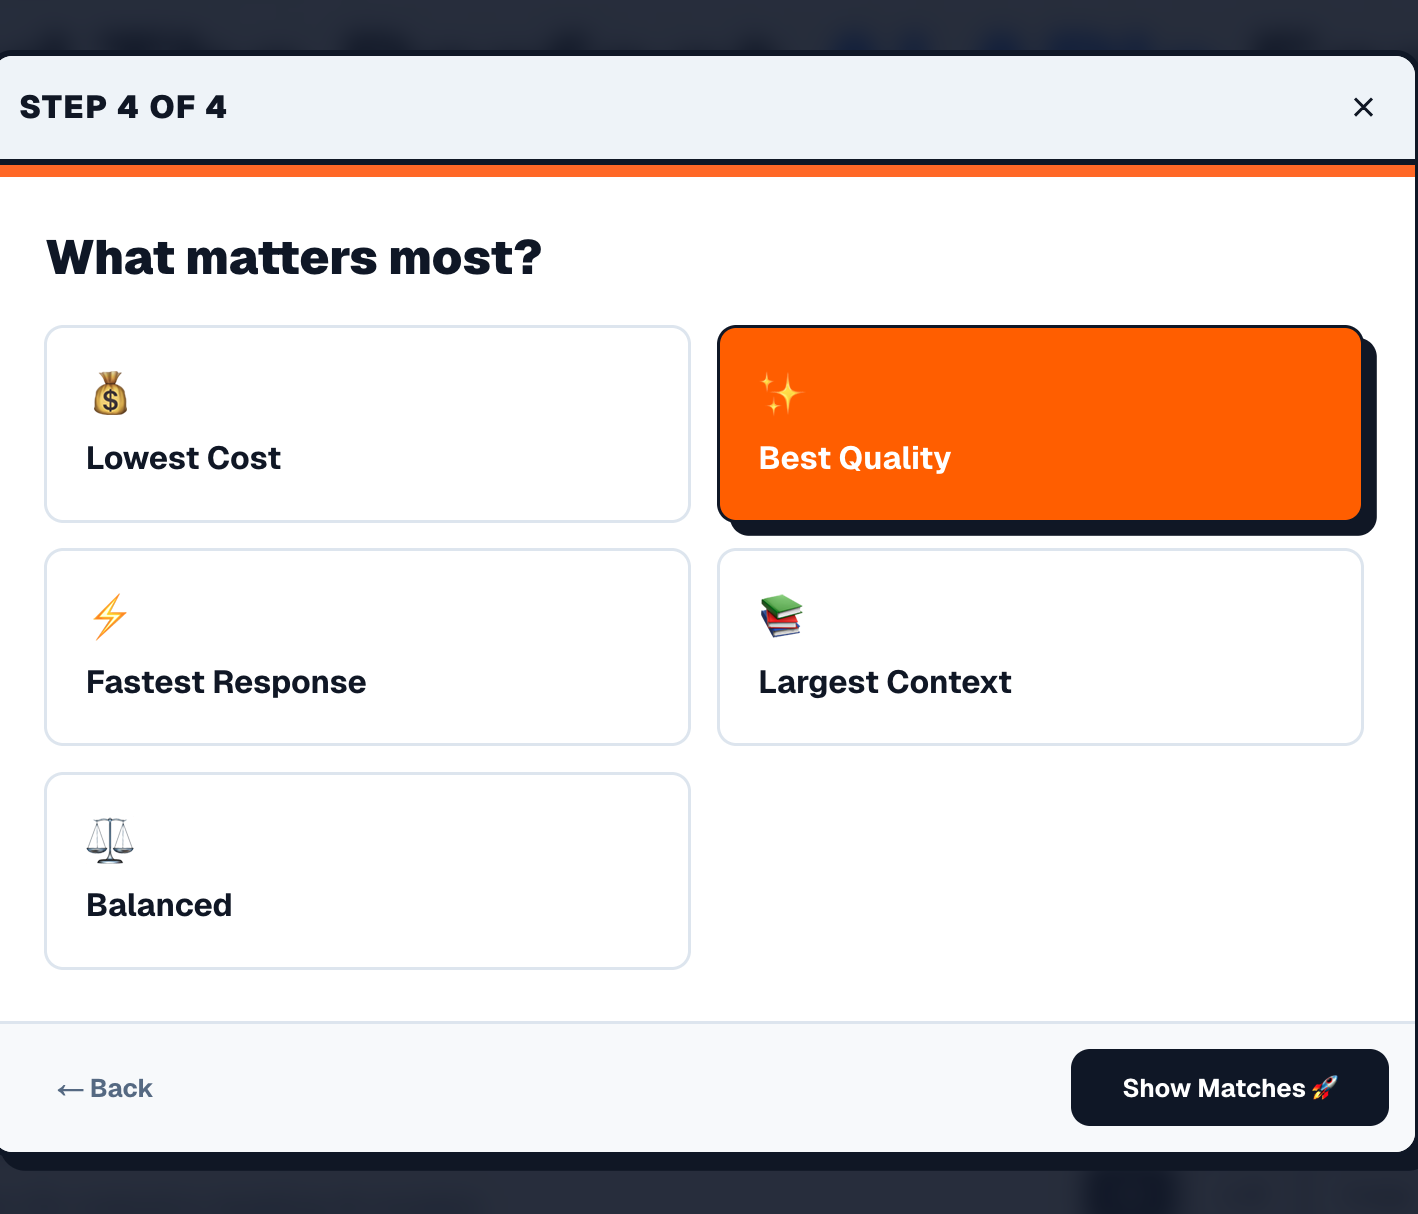Click the "What matters most?" heading
The width and height of the screenshot is (1418, 1214).
pyautogui.click(x=294, y=258)
